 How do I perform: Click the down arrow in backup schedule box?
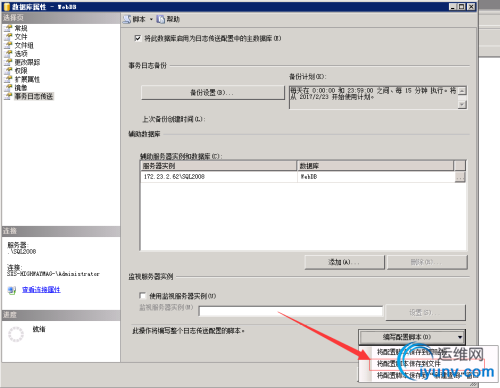tap(462, 105)
